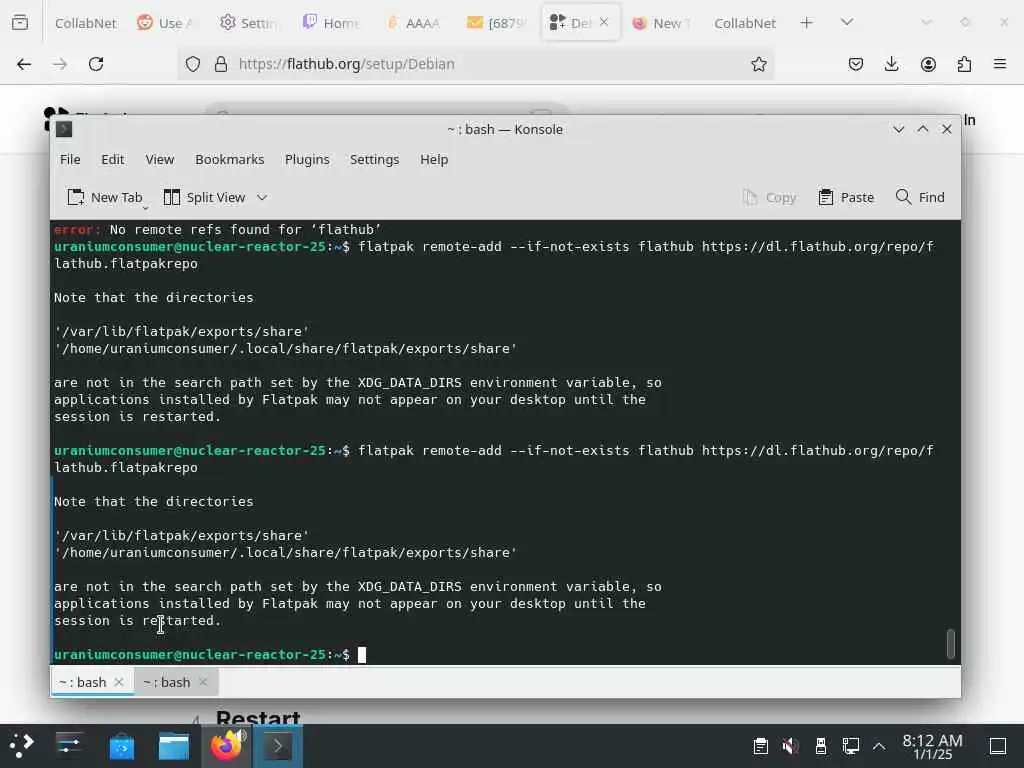Click the show desktop button
The image size is (1024, 768).
pyautogui.click(x=998, y=746)
